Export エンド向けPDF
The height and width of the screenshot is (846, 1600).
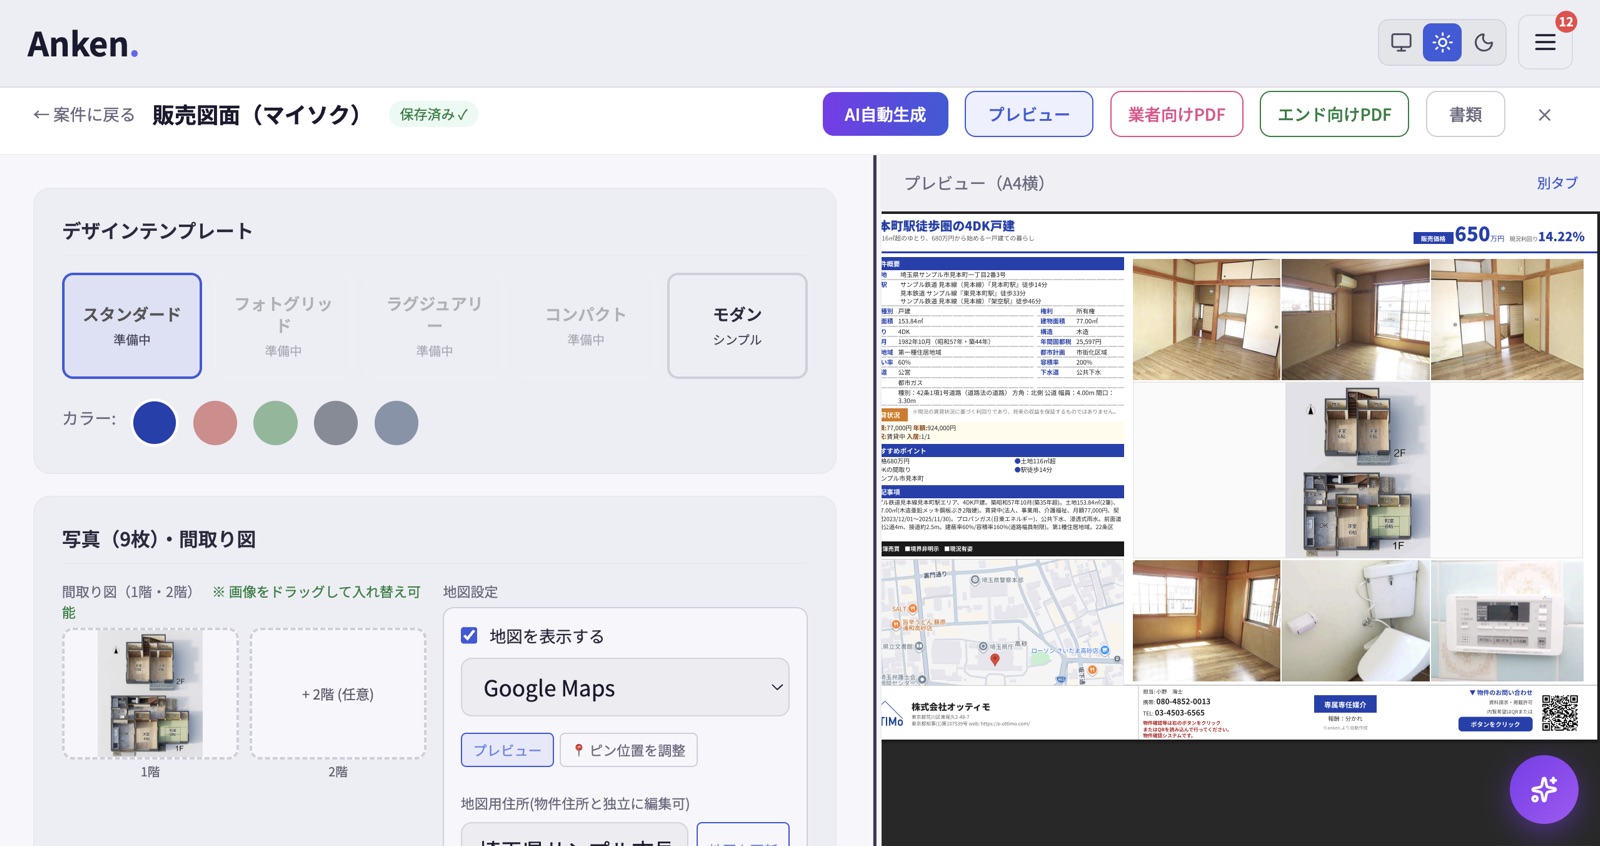tap(1334, 114)
